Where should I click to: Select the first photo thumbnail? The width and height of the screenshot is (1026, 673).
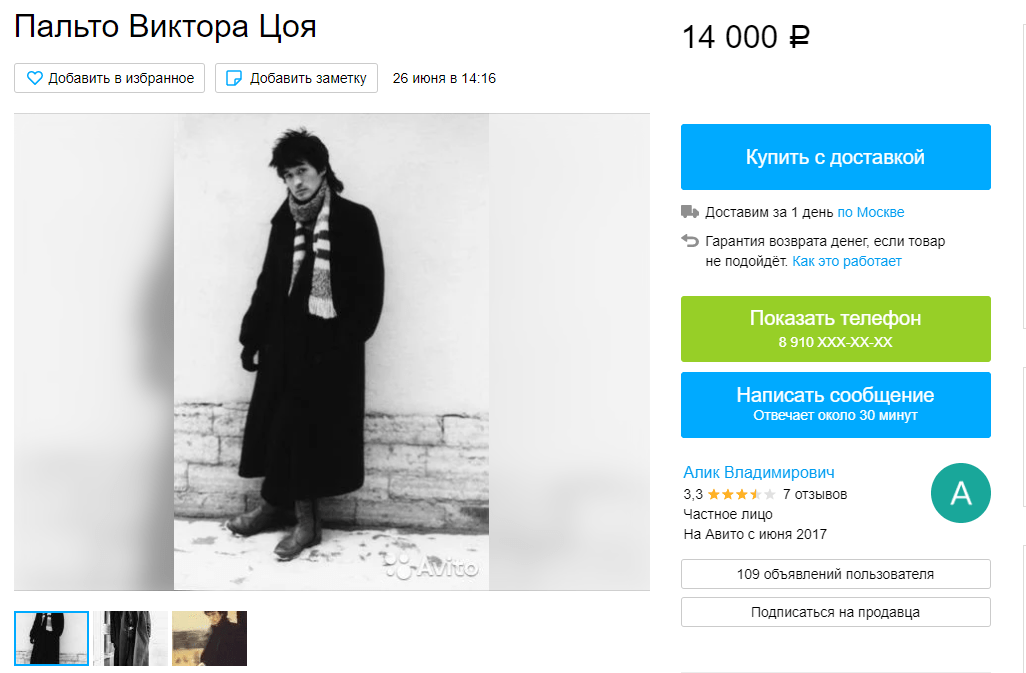click(52, 638)
